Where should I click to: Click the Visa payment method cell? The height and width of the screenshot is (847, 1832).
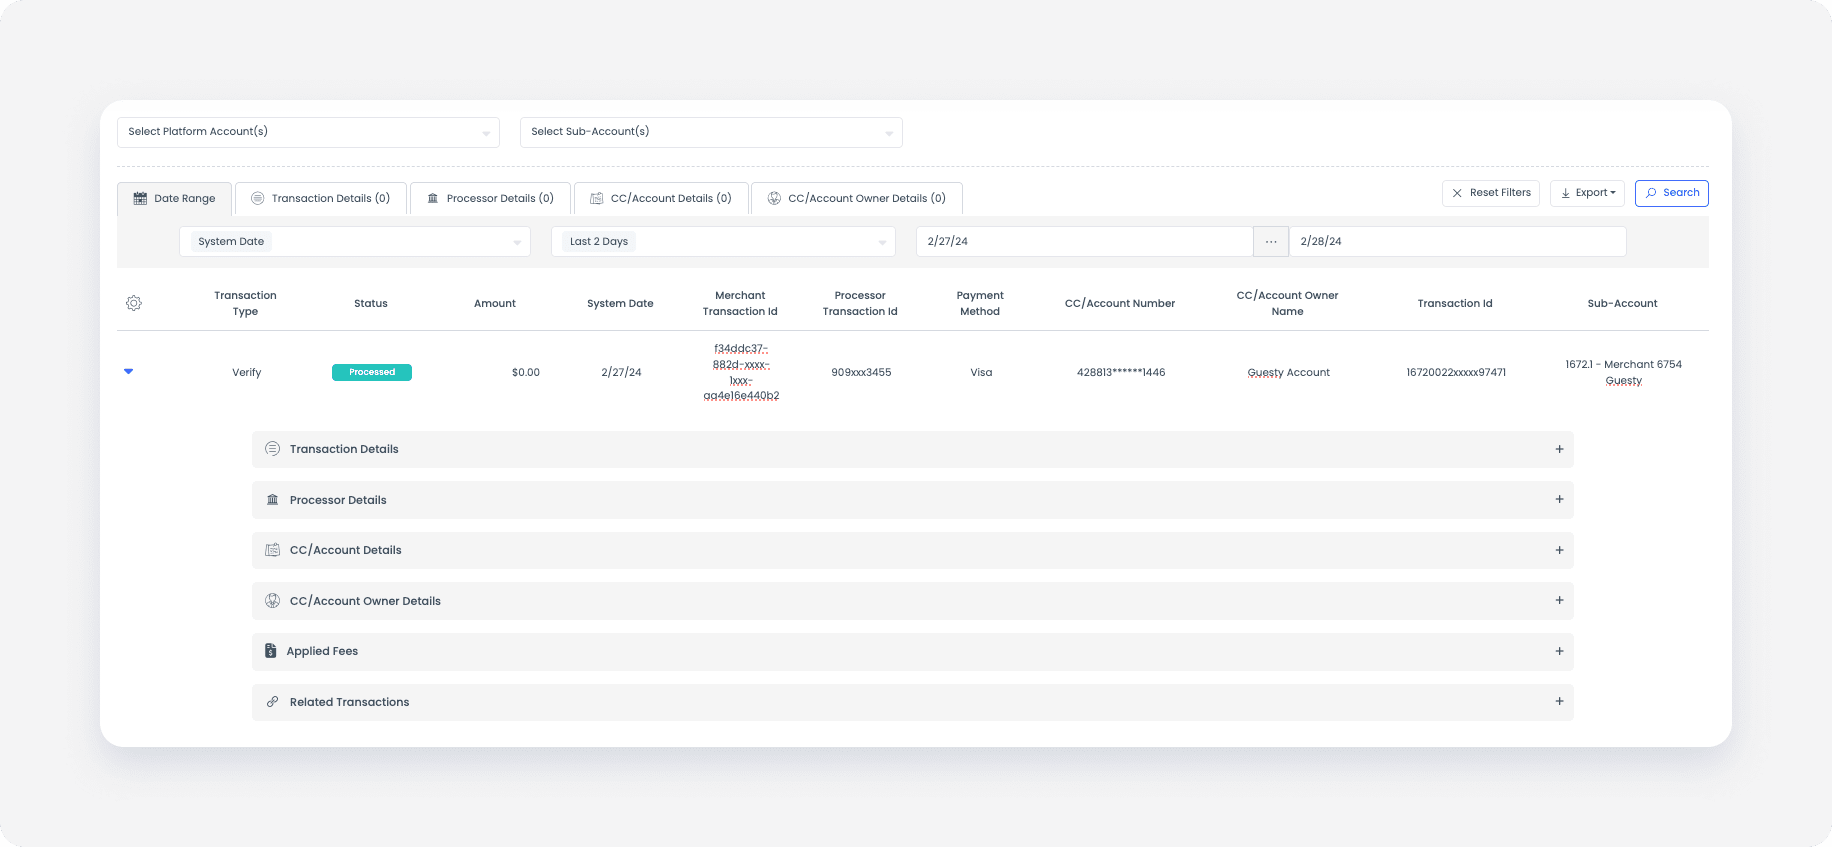[981, 372]
